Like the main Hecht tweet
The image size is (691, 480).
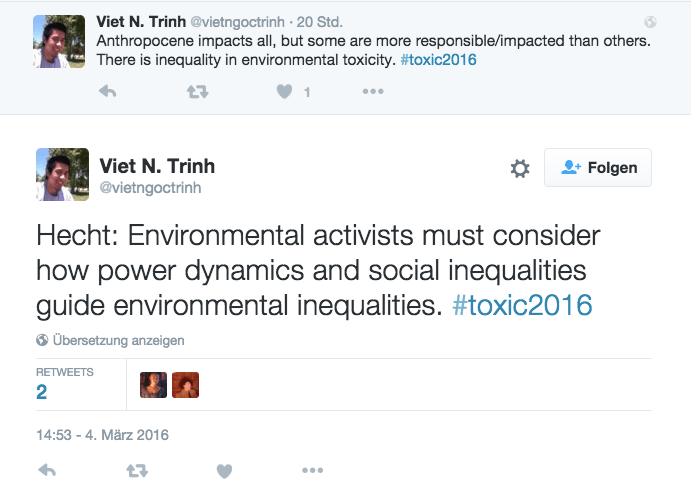click(225, 470)
